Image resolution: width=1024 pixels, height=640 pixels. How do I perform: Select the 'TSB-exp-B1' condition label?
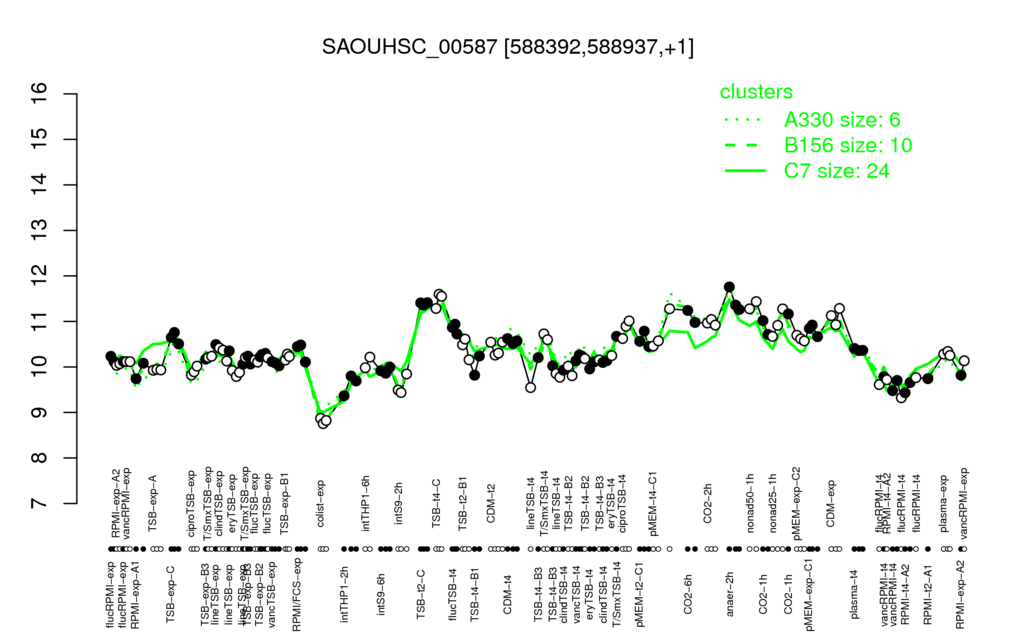click(285, 504)
